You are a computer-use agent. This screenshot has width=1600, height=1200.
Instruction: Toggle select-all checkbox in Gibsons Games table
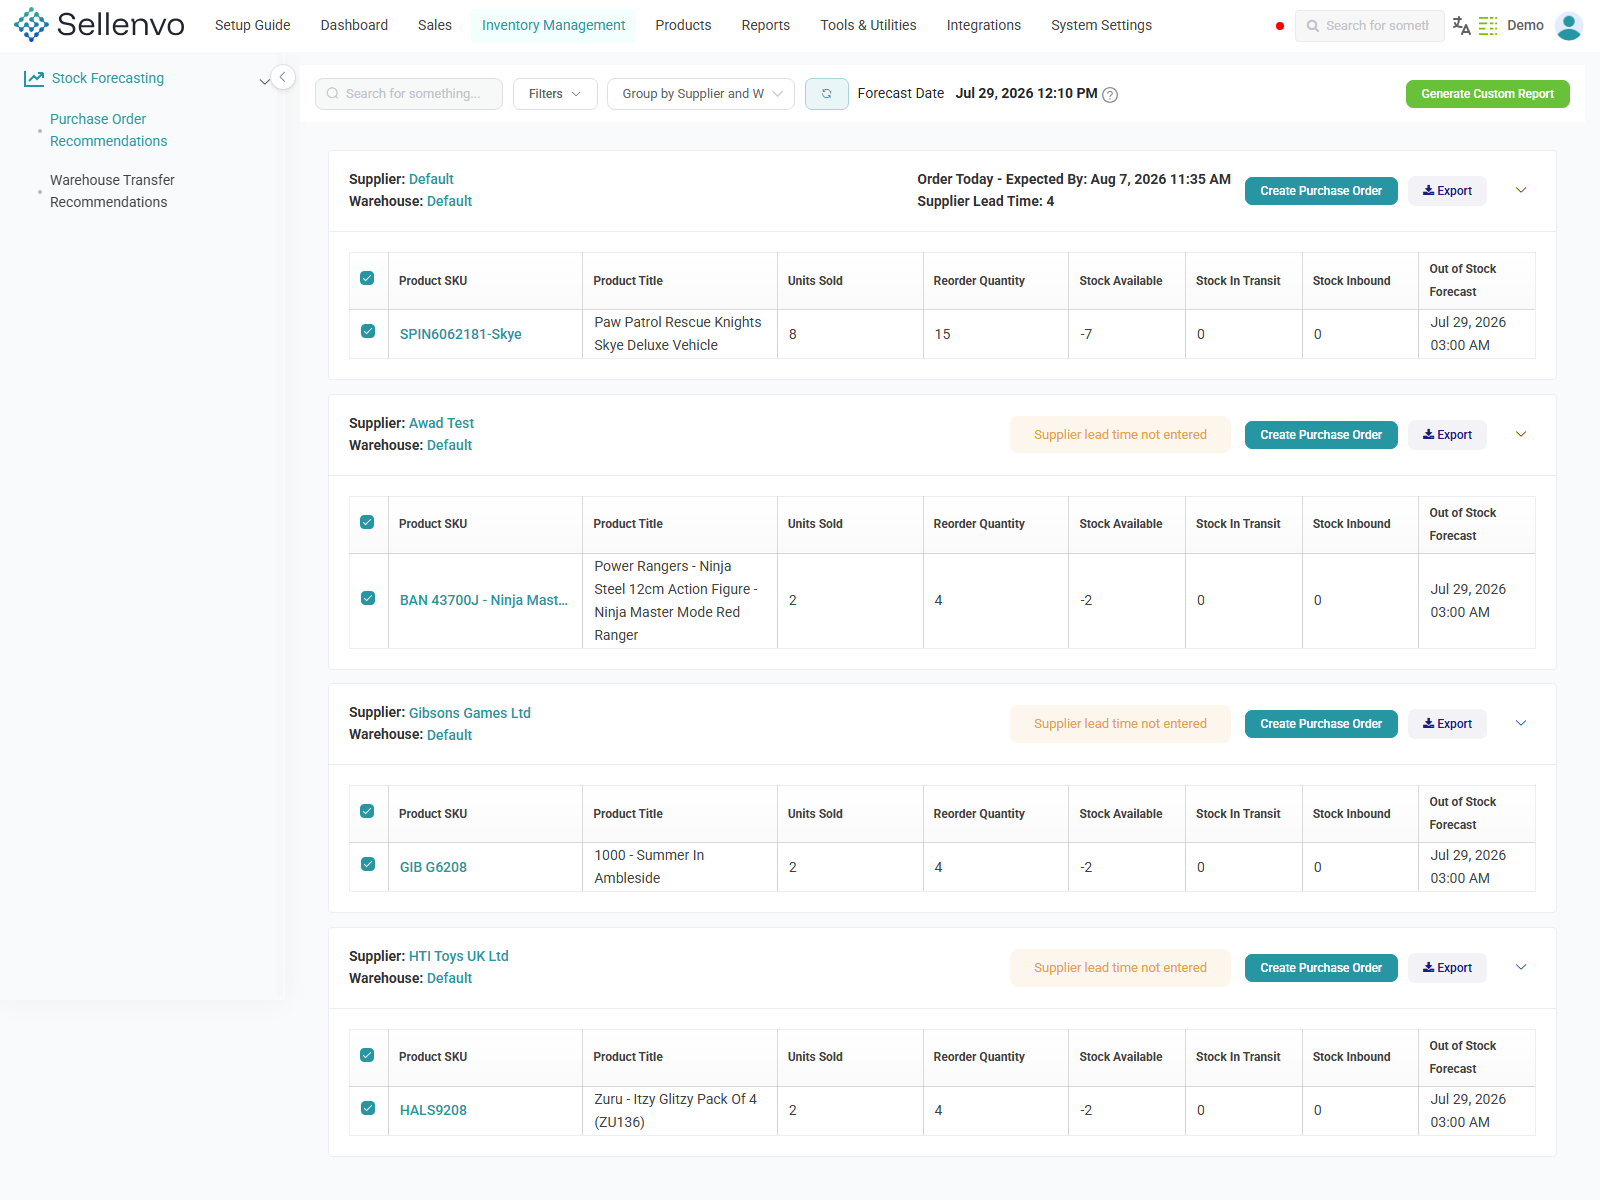pyautogui.click(x=367, y=811)
